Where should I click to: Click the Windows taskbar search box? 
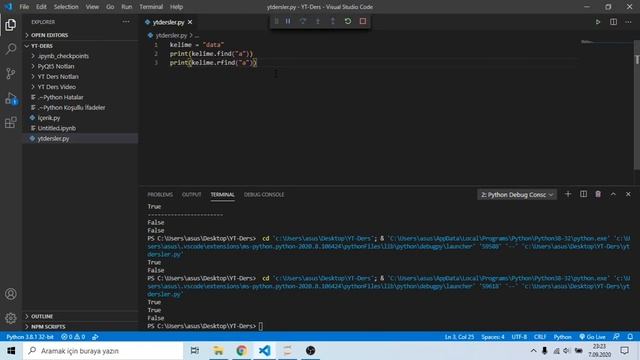click(103, 351)
